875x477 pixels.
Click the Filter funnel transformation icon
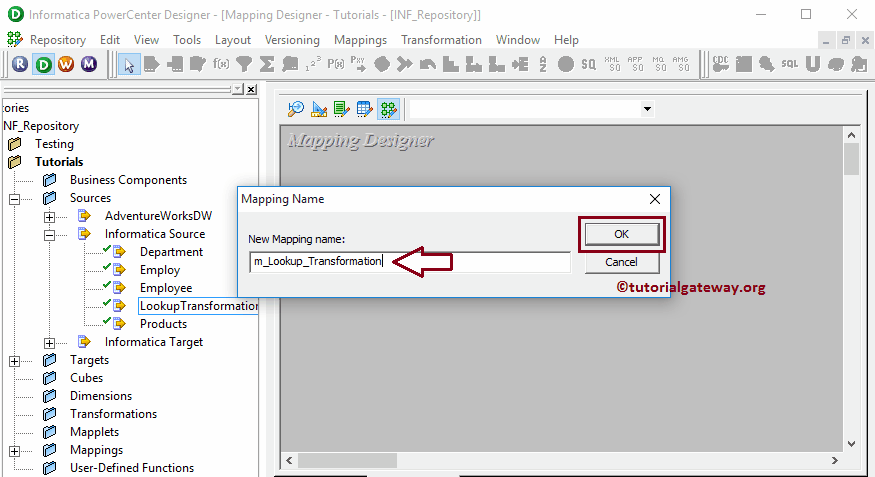(x=244, y=64)
